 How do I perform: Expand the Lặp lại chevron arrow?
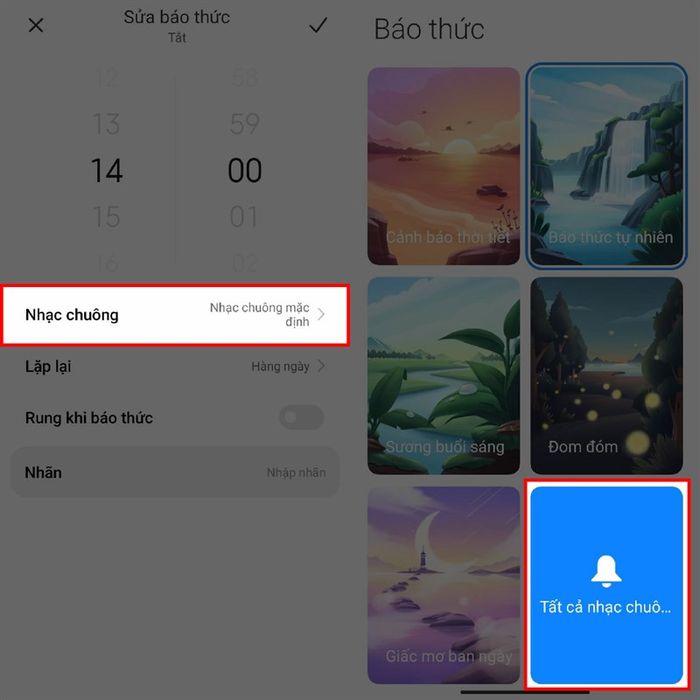[x=321, y=367]
